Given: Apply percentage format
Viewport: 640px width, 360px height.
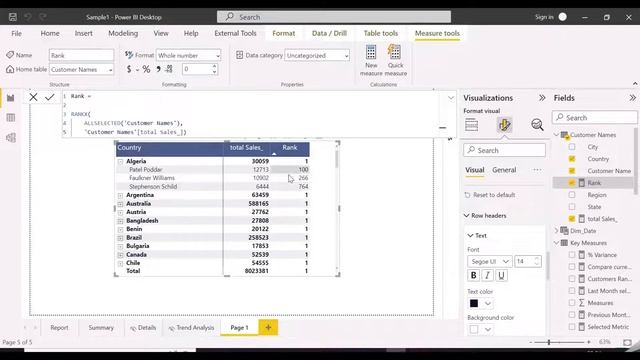Looking at the screenshot, I should tap(146, 69).
